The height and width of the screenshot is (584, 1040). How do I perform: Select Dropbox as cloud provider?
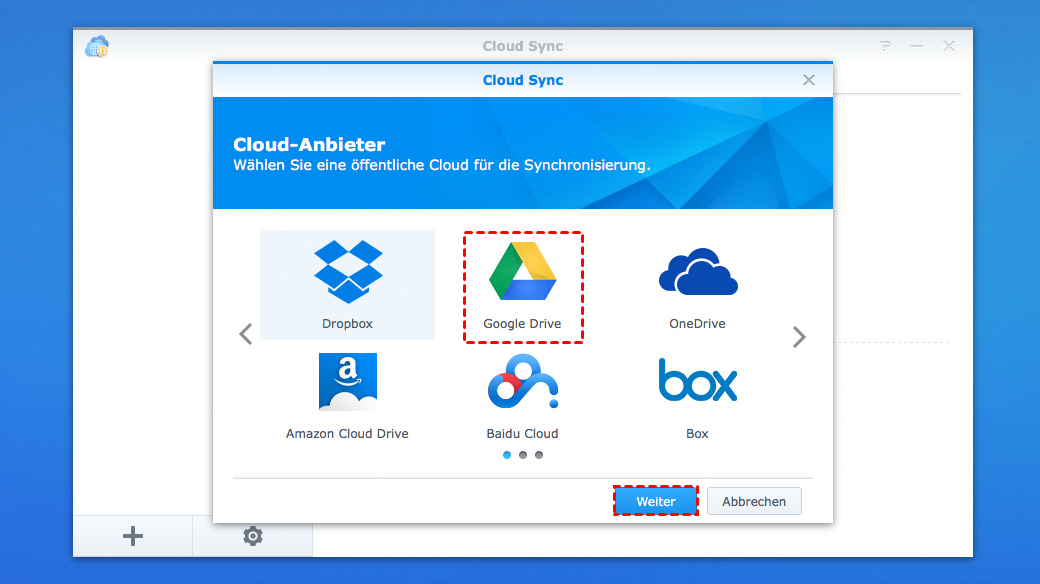pos(348,285)
